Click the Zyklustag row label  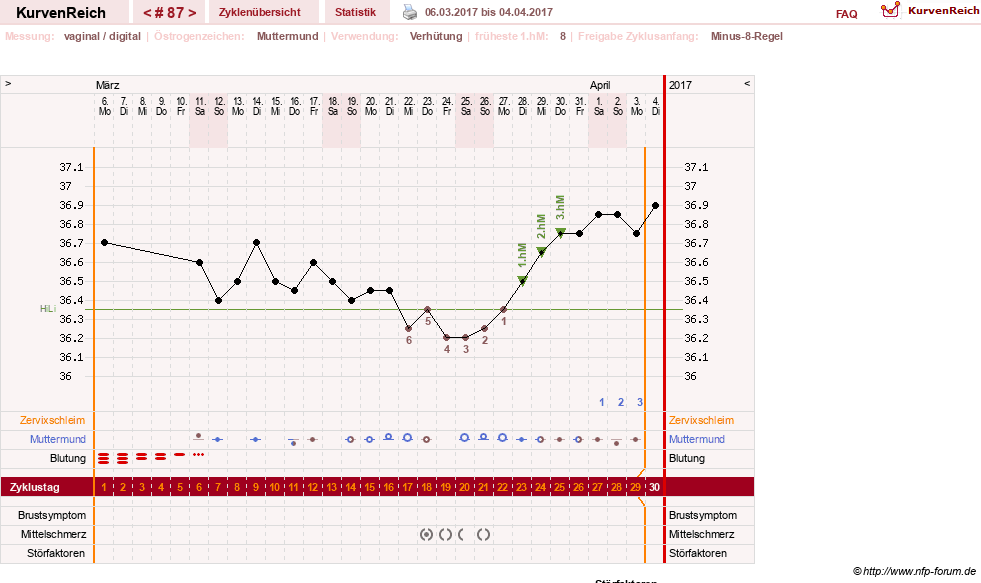(34, 487)
